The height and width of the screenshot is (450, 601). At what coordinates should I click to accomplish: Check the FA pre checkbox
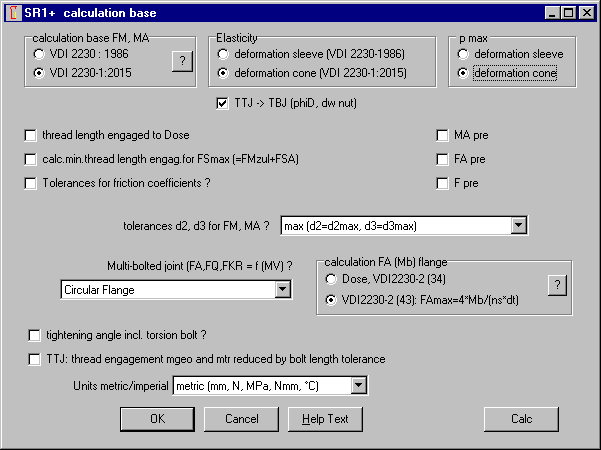coord(443,158)
